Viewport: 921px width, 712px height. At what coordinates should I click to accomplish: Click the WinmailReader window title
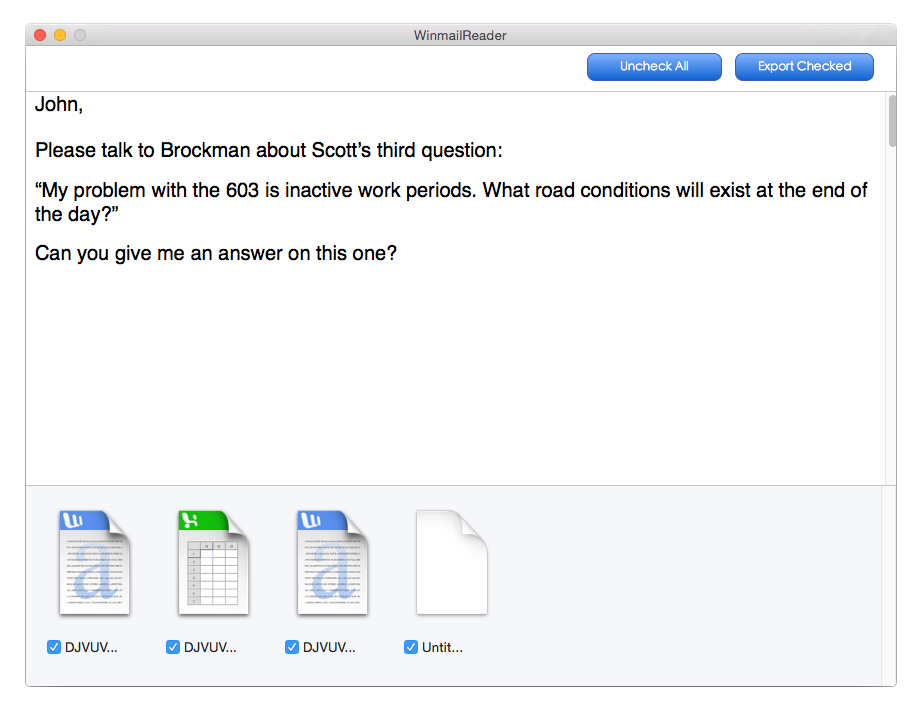[460, 35]
